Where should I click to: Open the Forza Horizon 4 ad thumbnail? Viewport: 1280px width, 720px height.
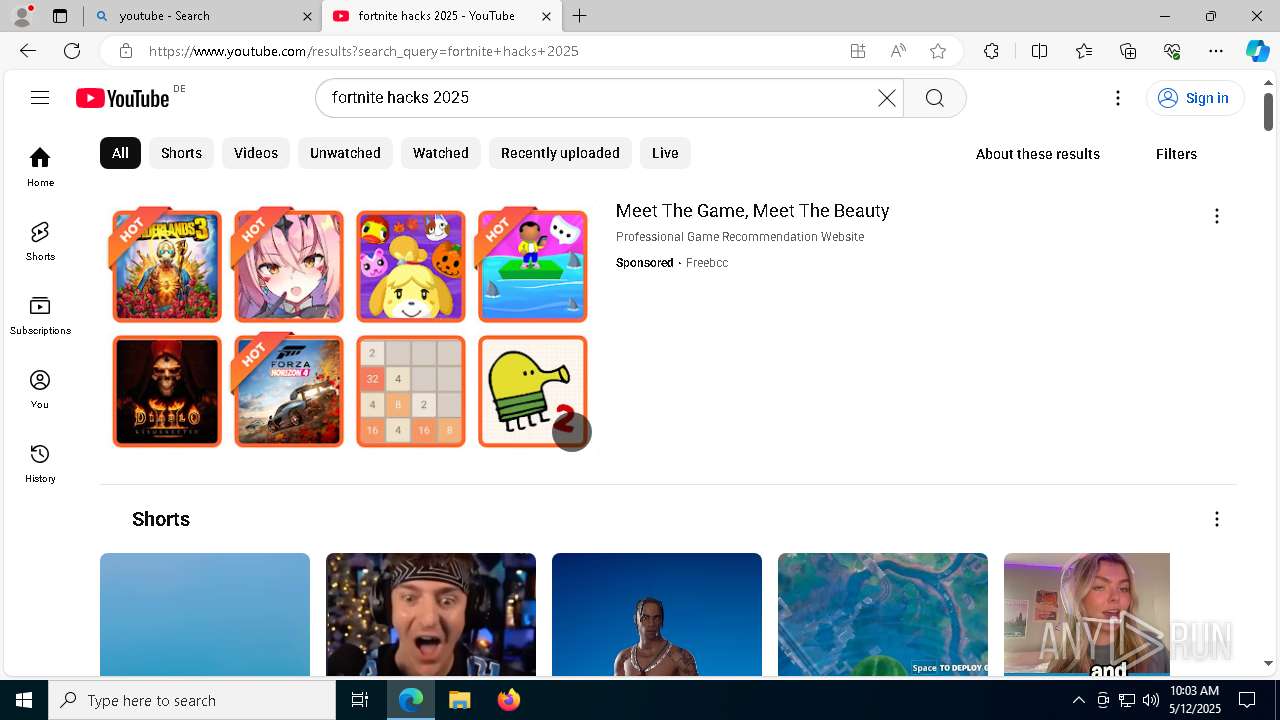pyautogui.click(x=289, y=391)
